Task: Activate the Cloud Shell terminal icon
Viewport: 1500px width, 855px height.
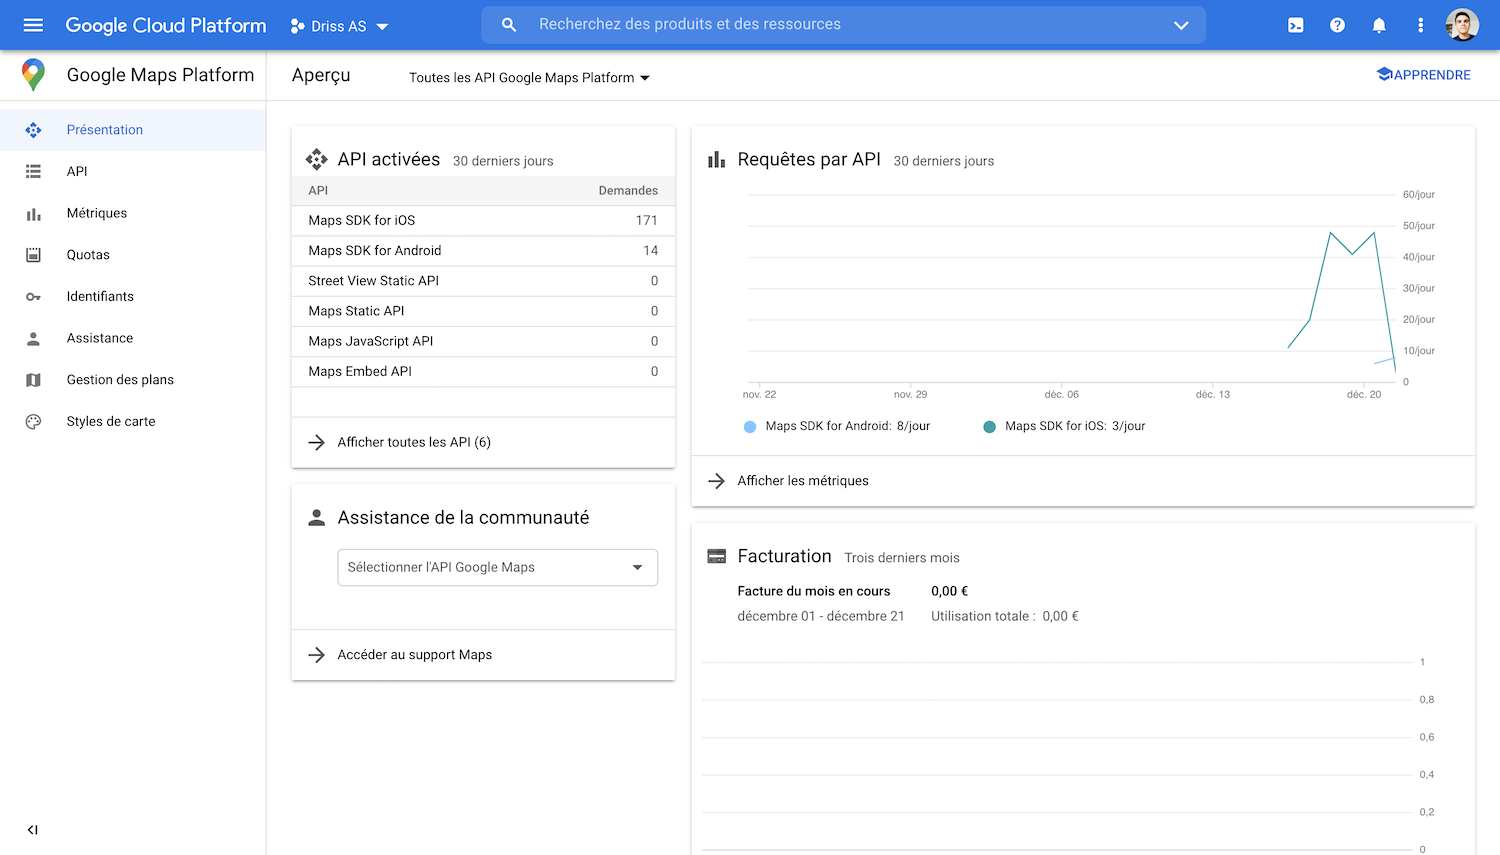Action: 1295,24
